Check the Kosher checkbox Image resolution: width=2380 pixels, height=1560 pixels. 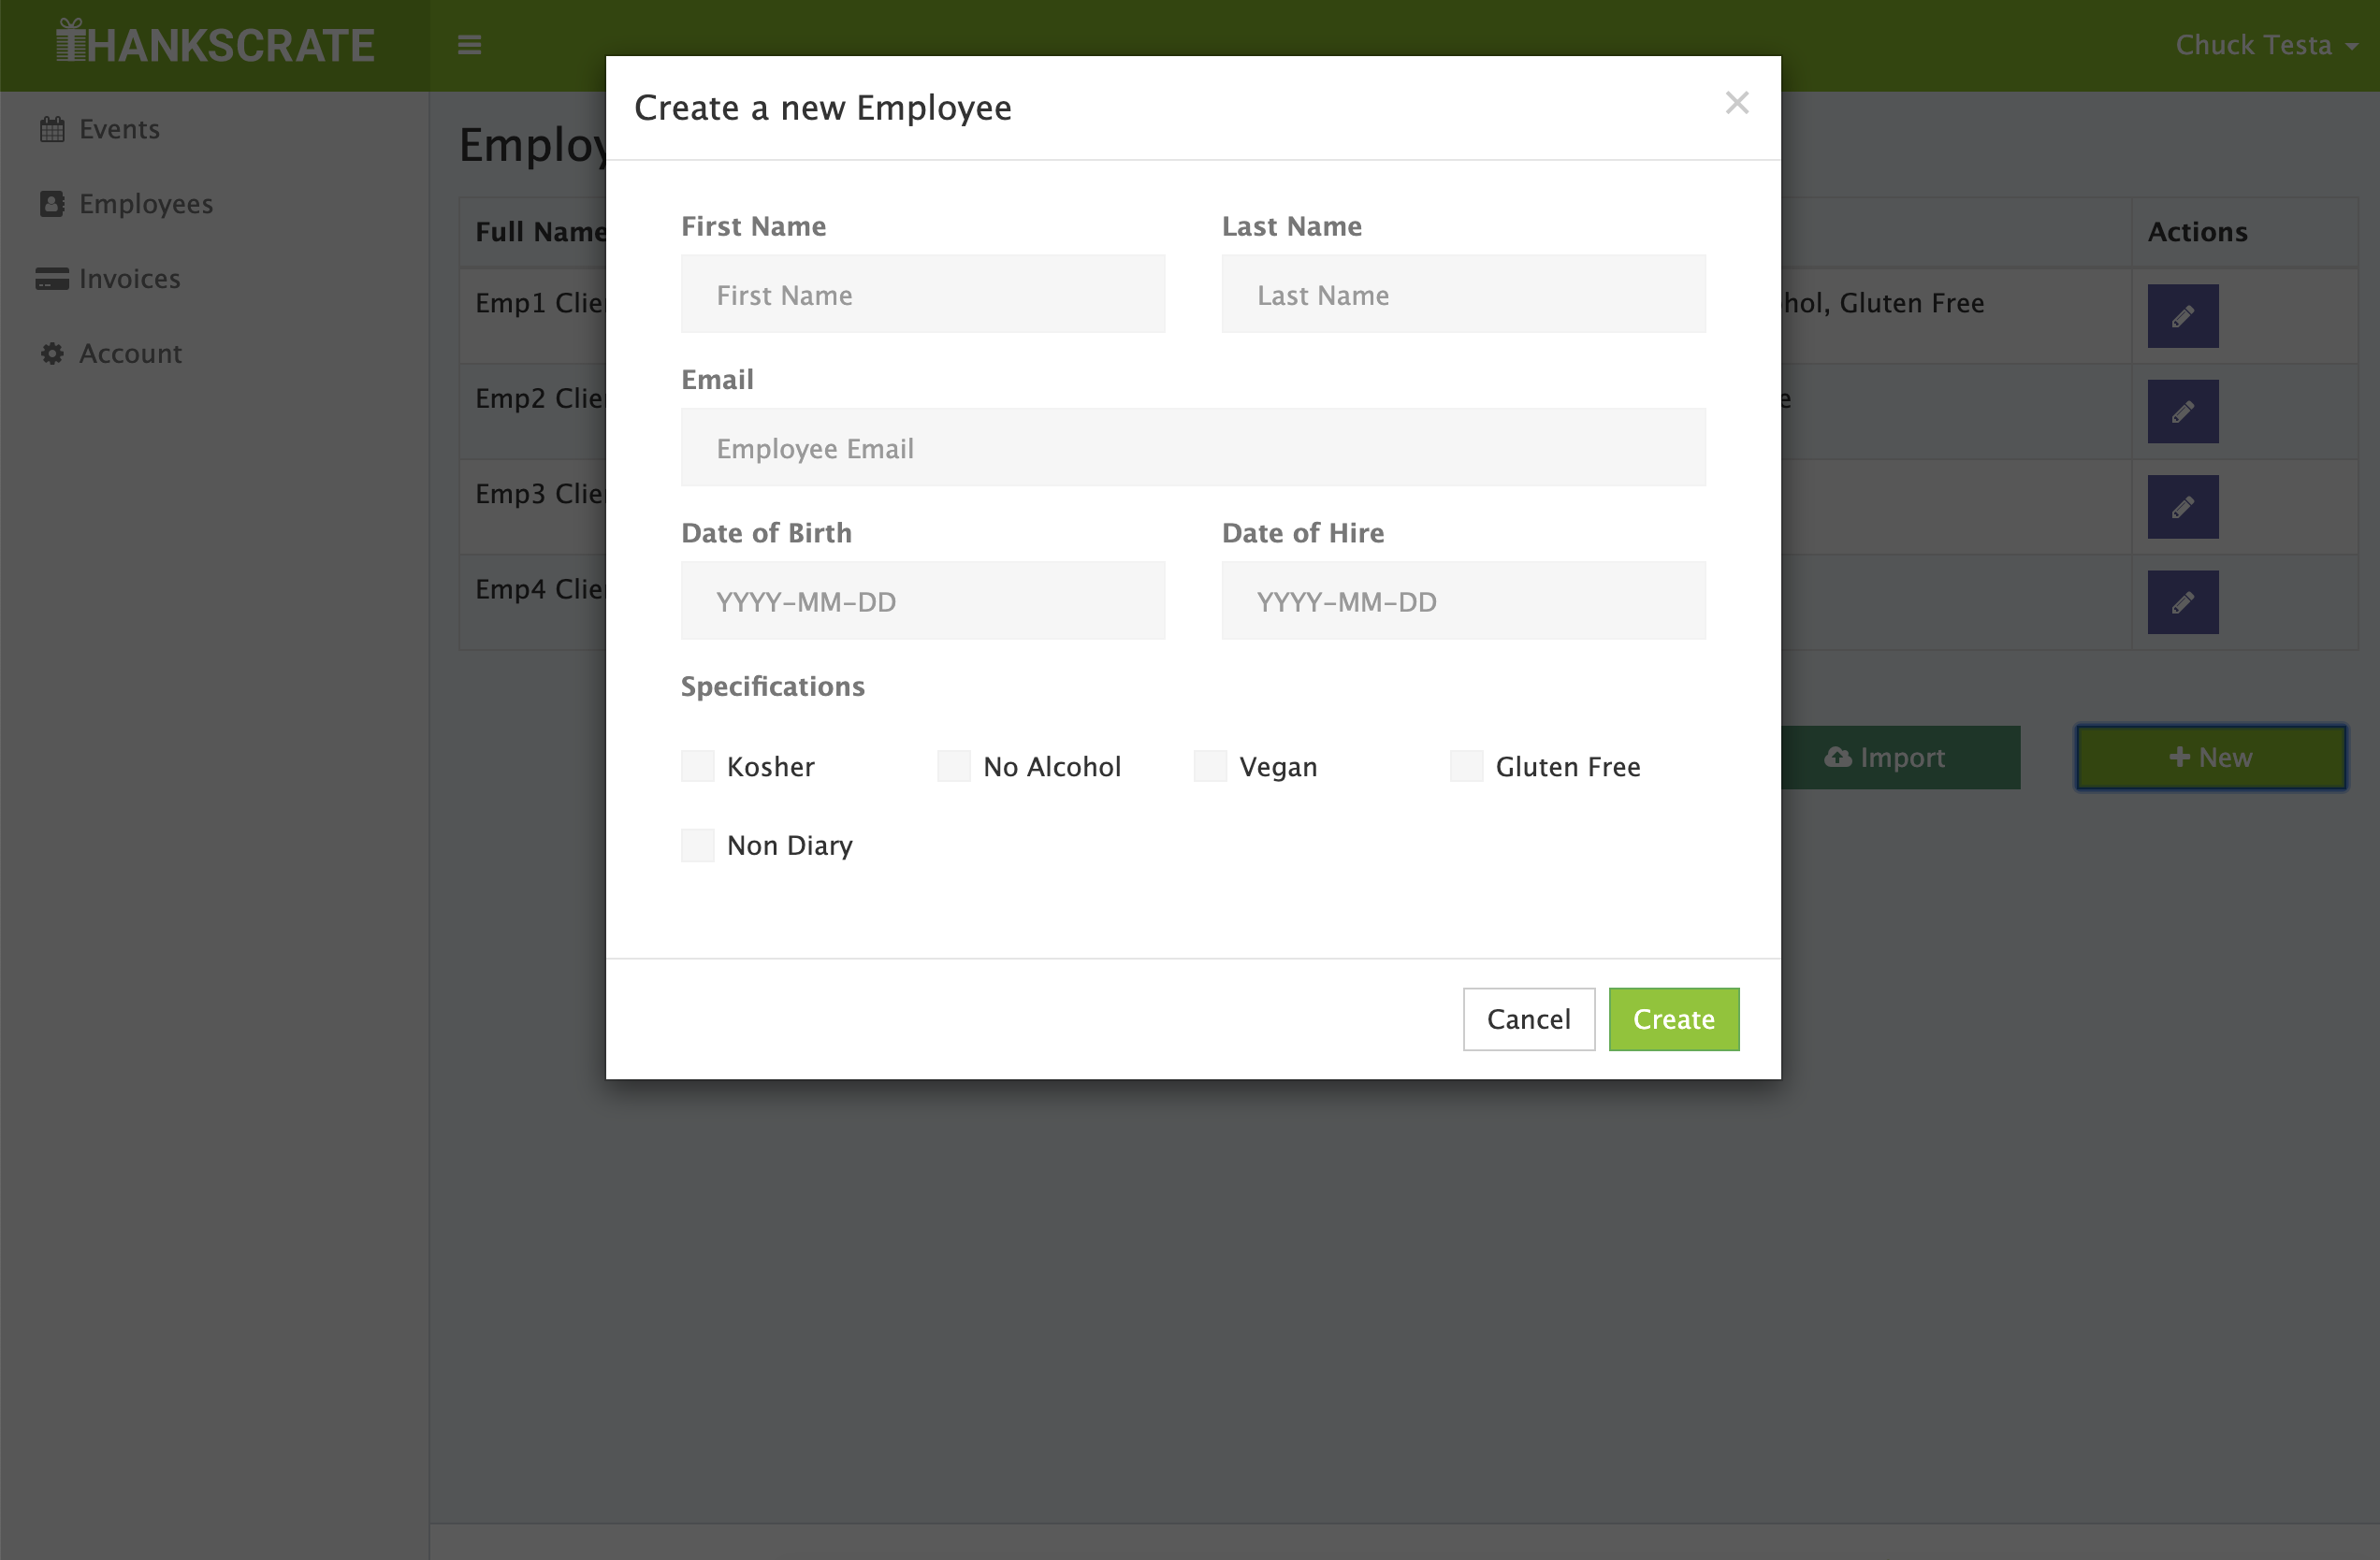698,766
